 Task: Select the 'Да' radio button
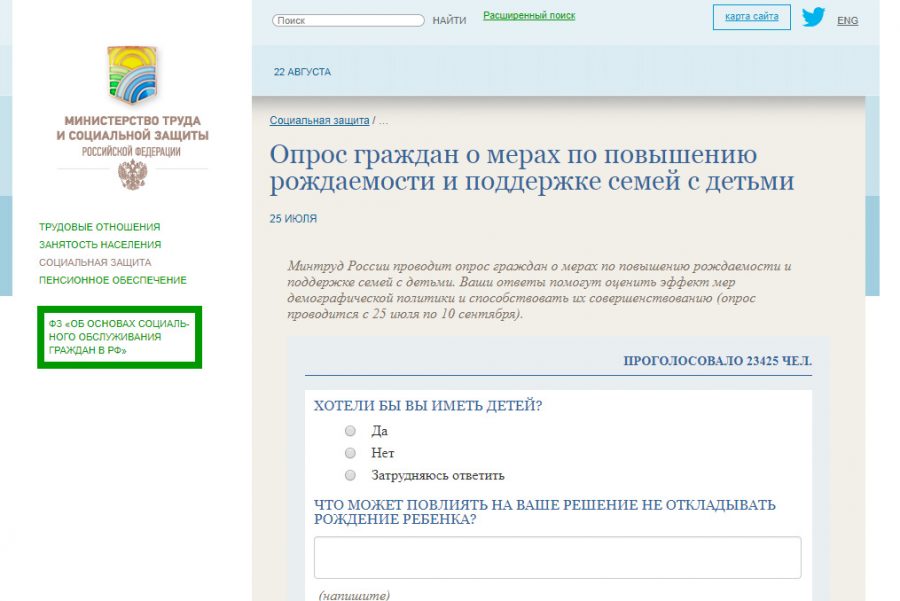click(350, 431)
